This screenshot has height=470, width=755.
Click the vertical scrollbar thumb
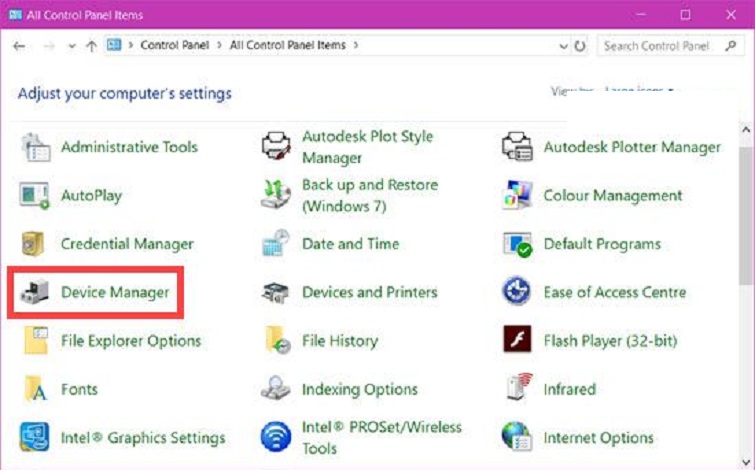click(x=746, y=216)
